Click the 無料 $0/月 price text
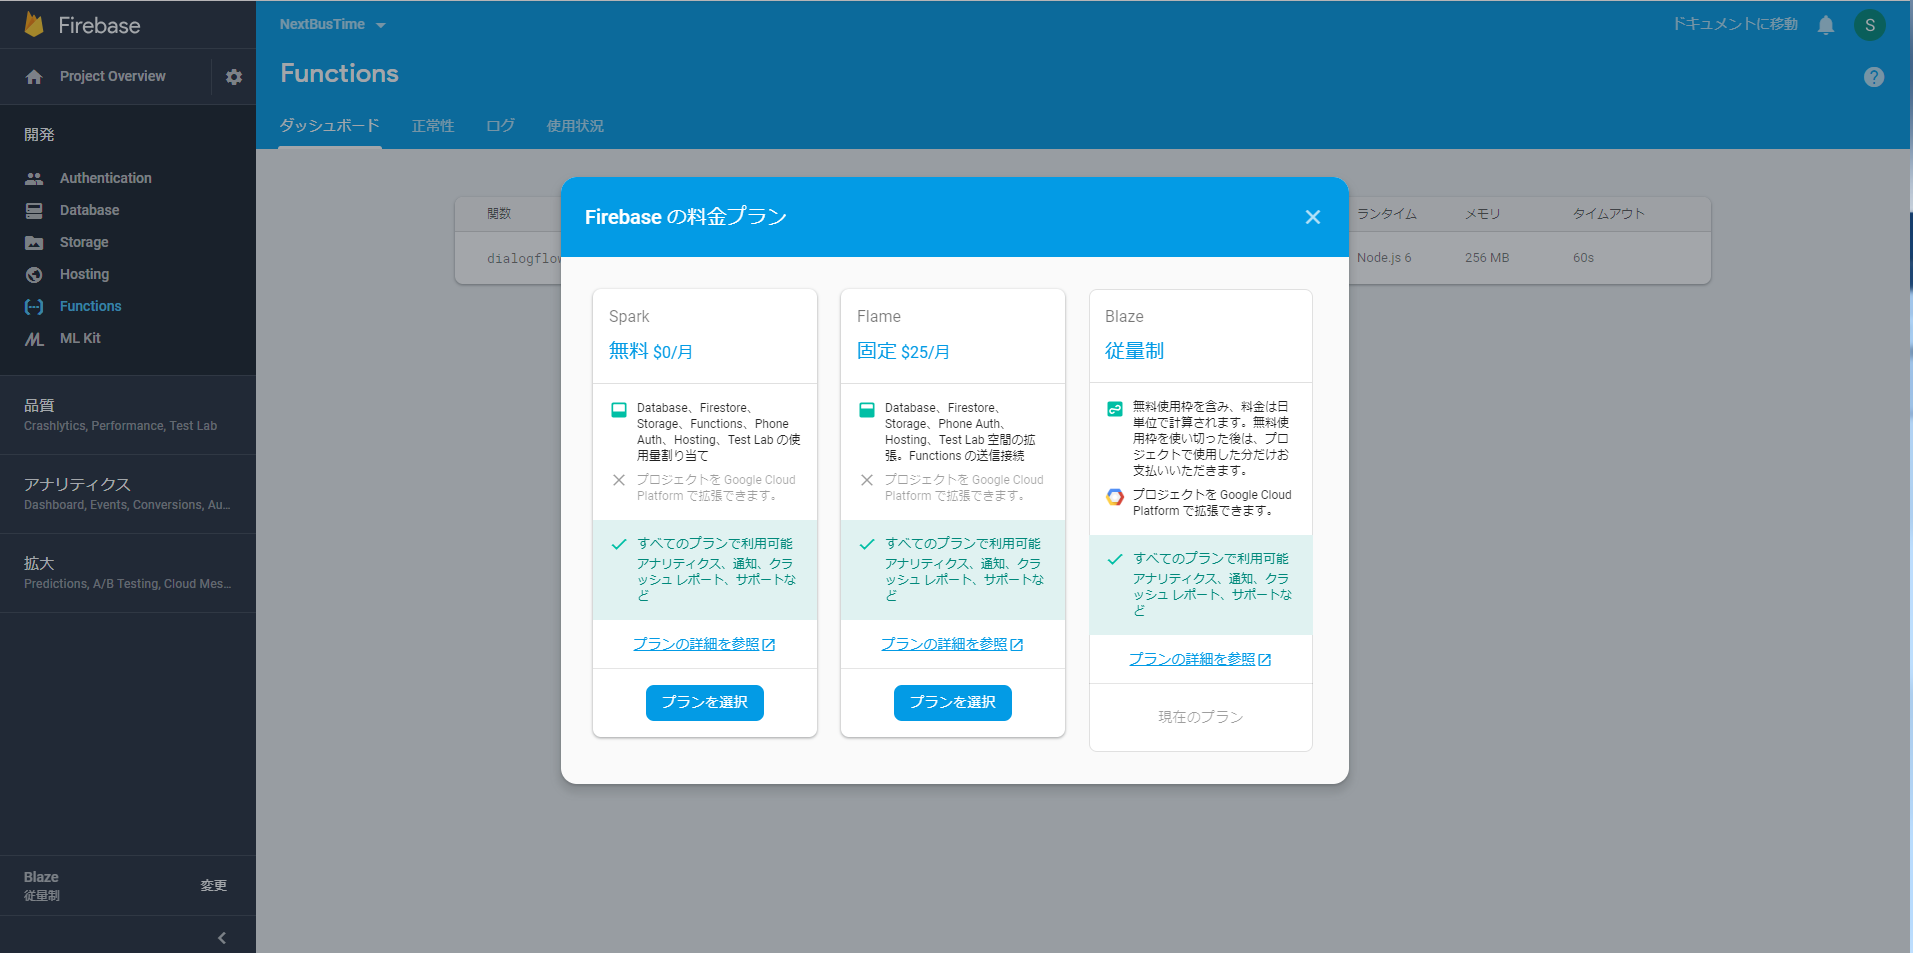This screenshot has width=1913, height=953. click(651, 352)
